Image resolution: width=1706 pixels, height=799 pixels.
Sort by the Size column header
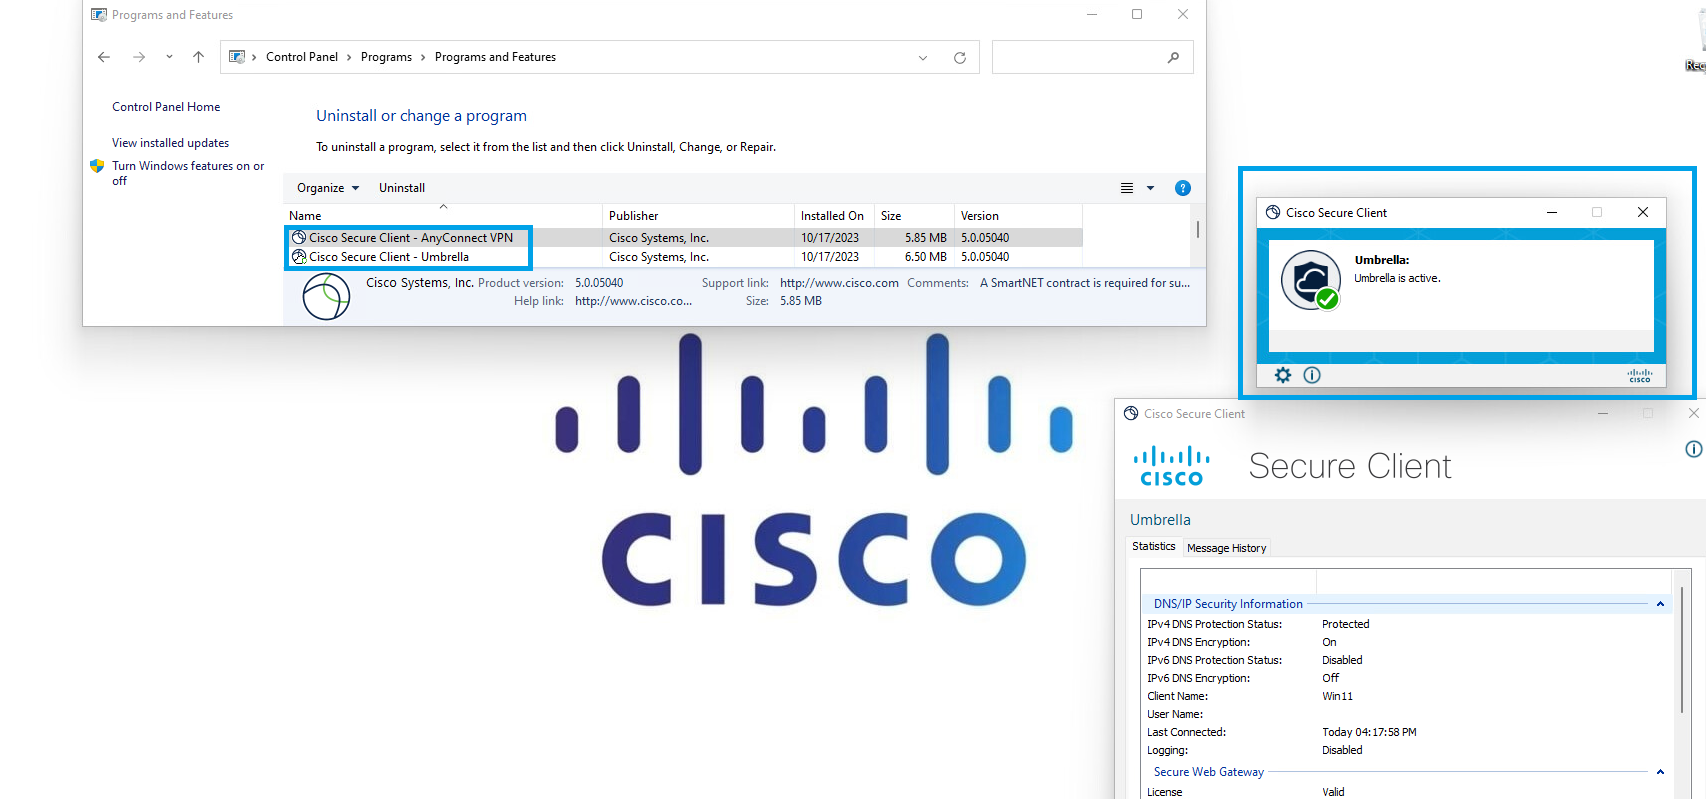click(914, 216)
